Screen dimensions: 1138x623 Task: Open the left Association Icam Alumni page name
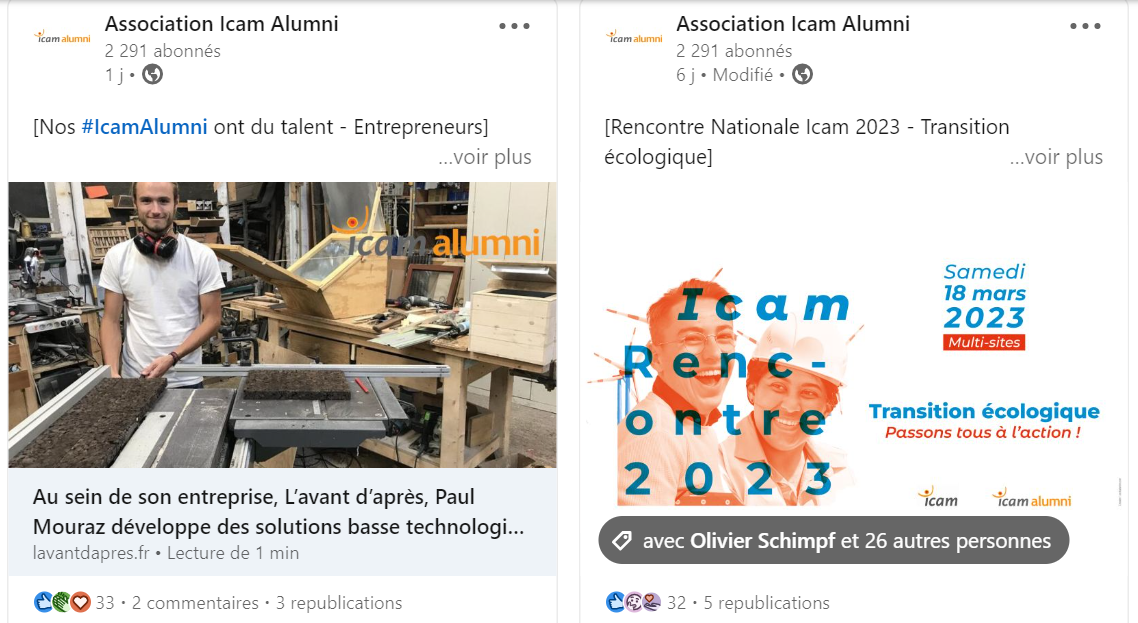point(221,24)
